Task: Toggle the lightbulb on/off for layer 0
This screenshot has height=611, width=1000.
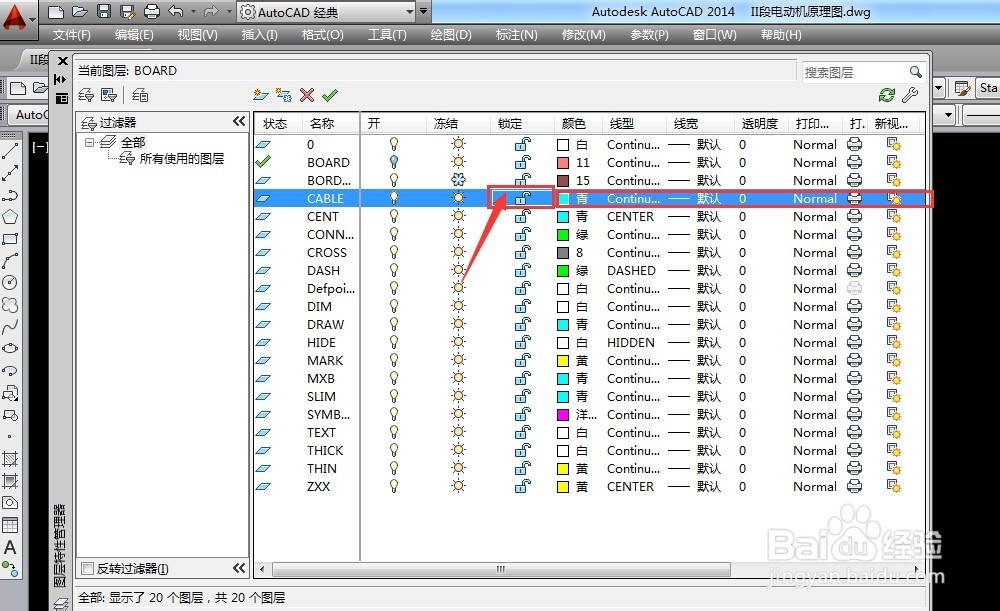Action: coord(394,144)
